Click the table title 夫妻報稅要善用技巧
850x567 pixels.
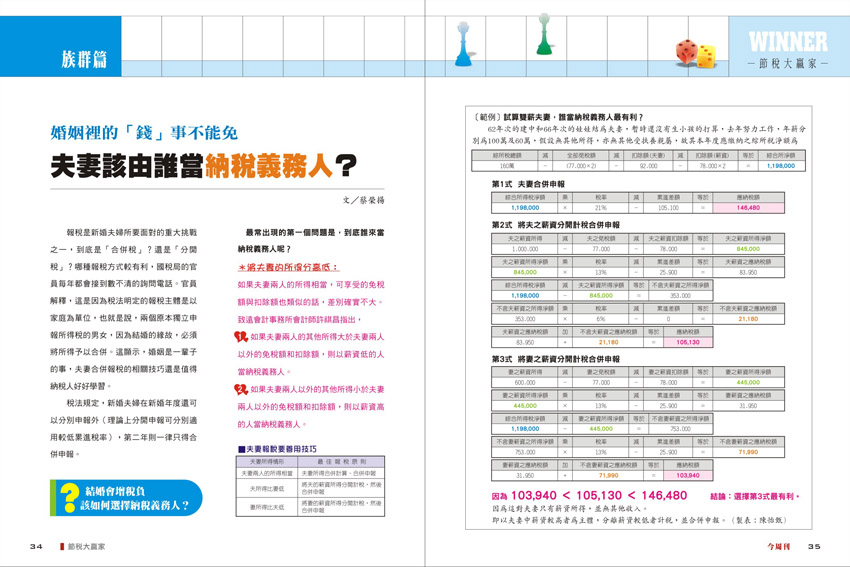point(281,449)
